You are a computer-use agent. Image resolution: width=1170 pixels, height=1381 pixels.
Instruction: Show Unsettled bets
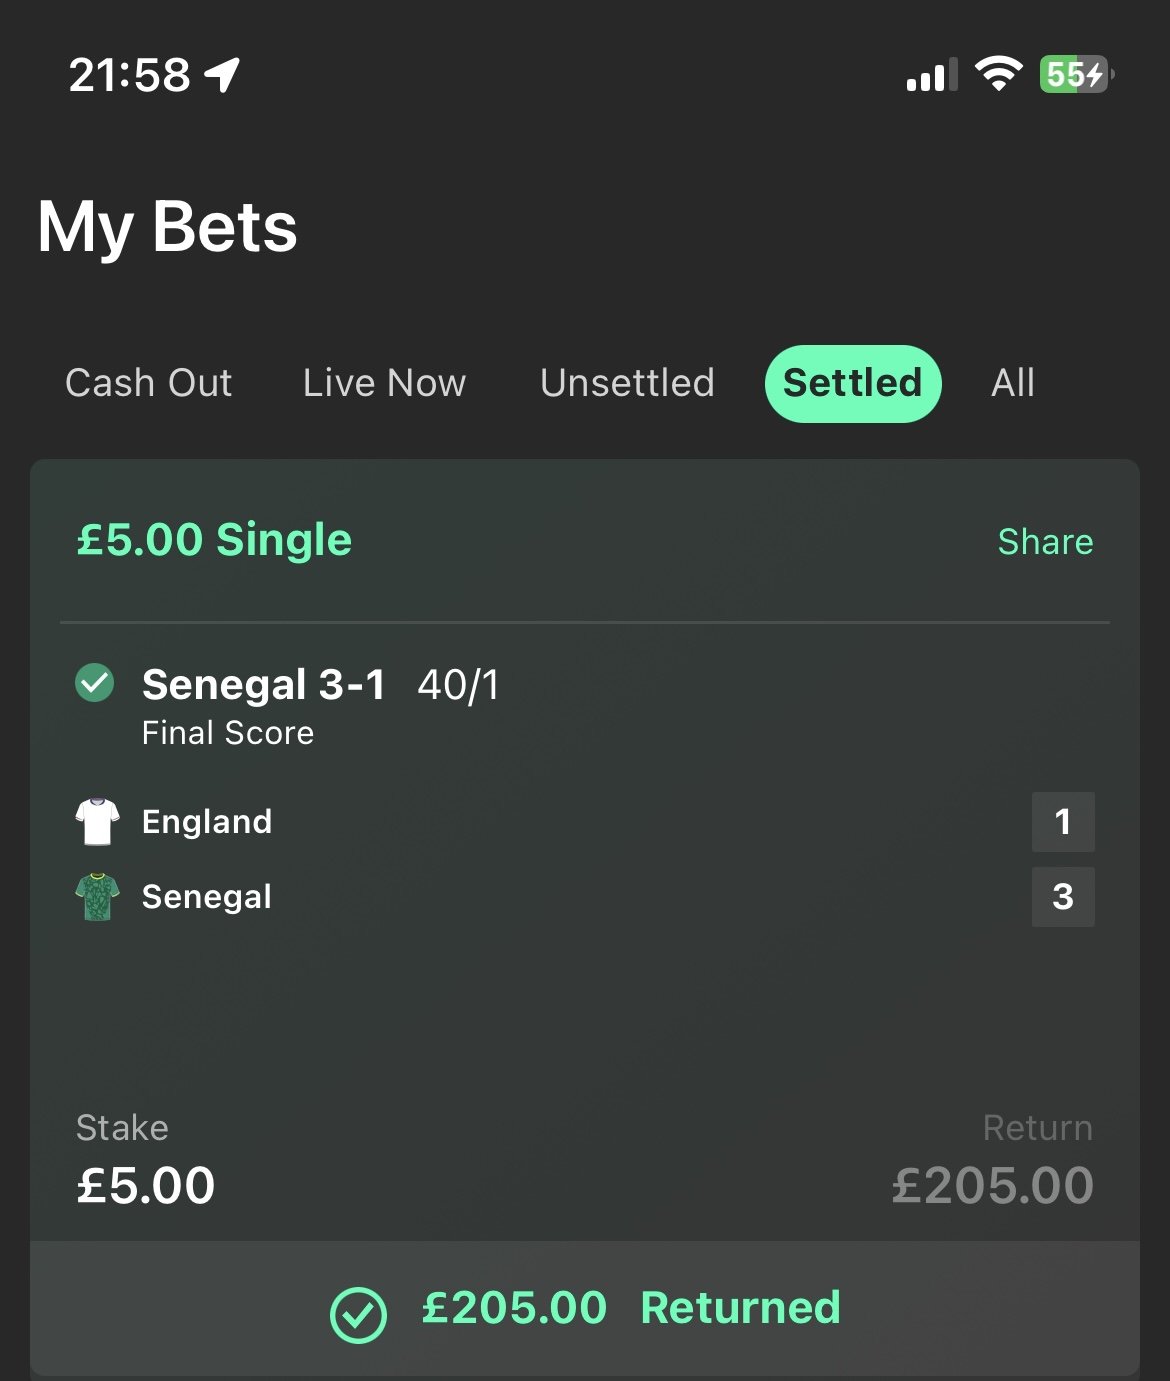pyautogui.click(x=627, y=383)
